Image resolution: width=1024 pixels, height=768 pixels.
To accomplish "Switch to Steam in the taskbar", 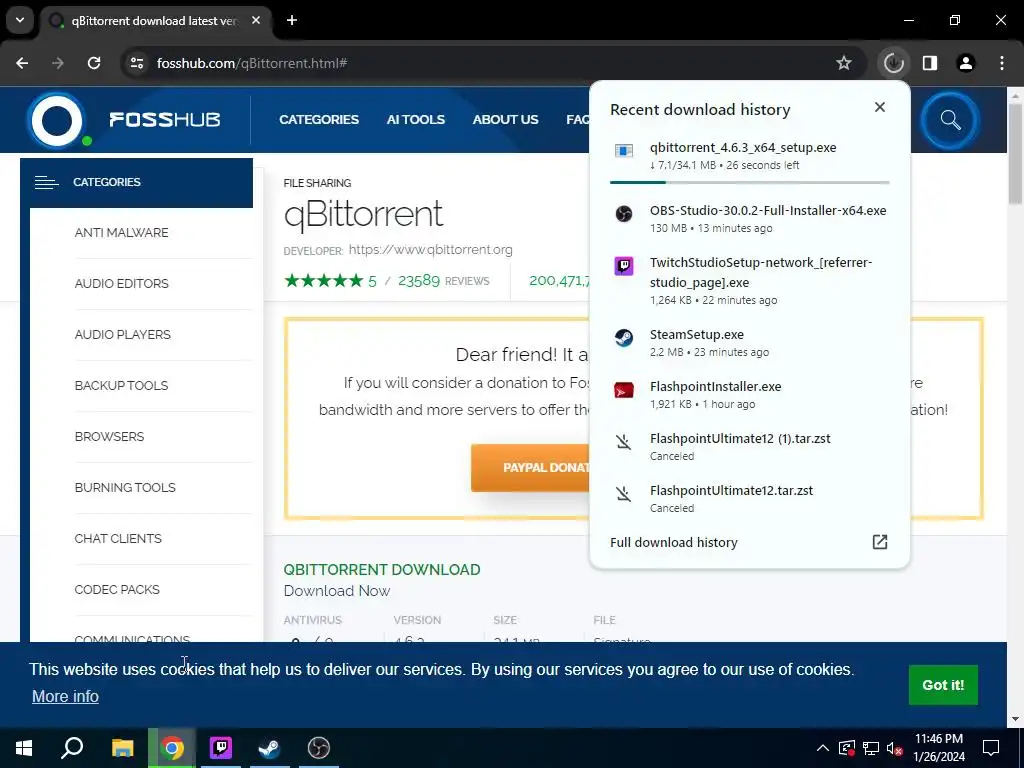I will point(269,748).
